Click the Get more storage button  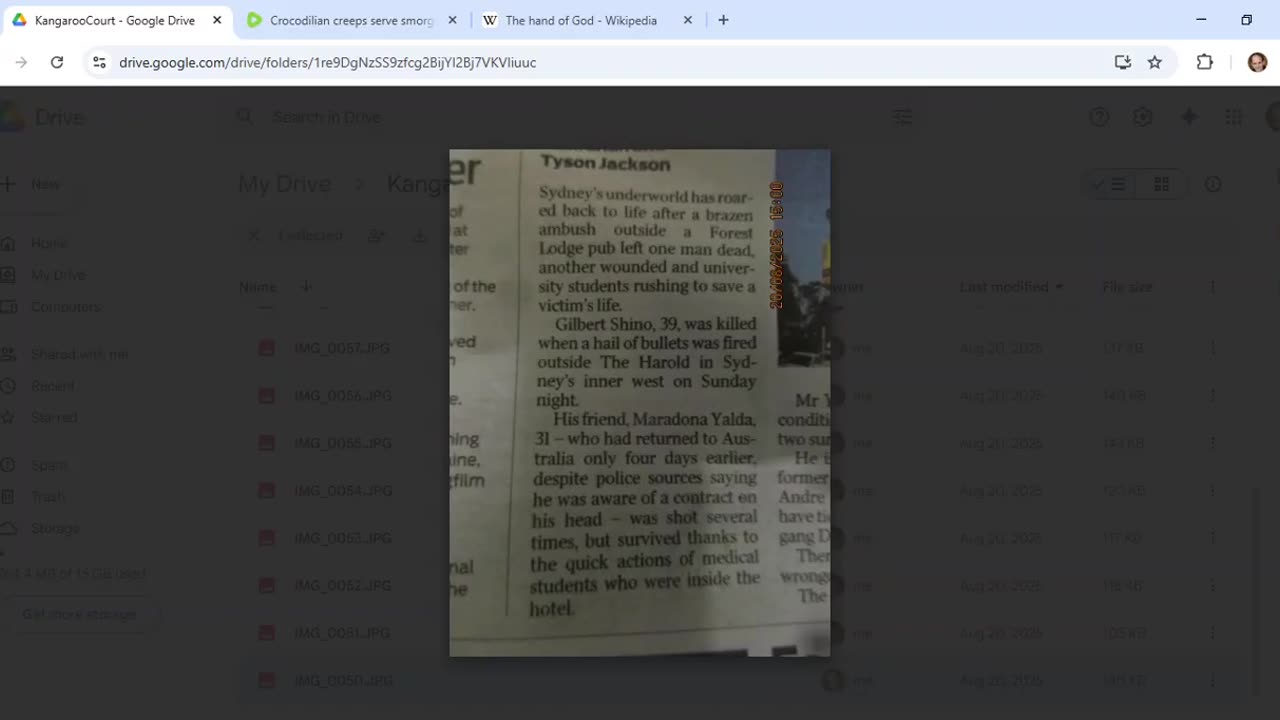tap(79, 614)
